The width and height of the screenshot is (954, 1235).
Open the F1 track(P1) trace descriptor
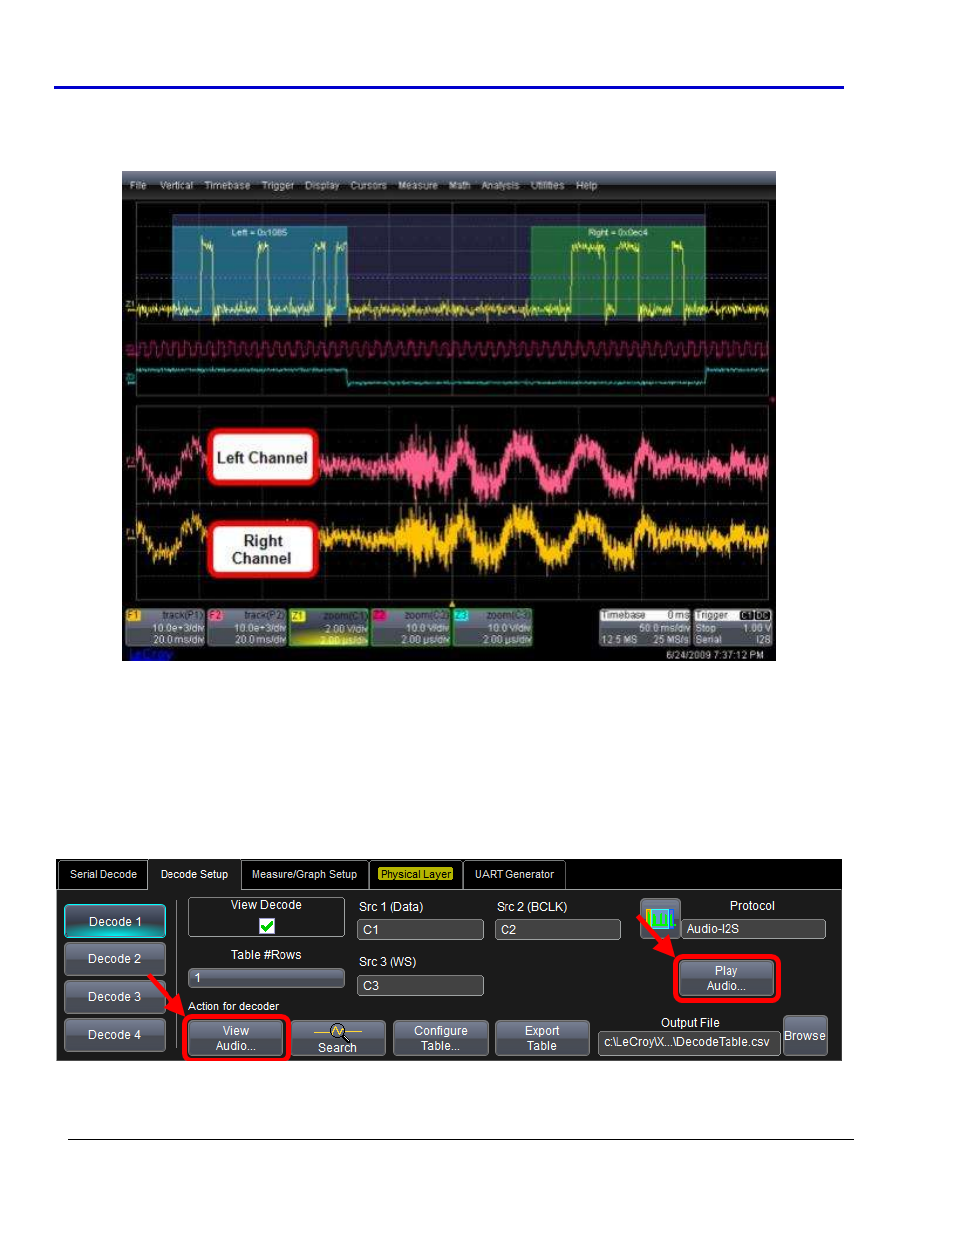pyautogui.click(x=166, y=628)
